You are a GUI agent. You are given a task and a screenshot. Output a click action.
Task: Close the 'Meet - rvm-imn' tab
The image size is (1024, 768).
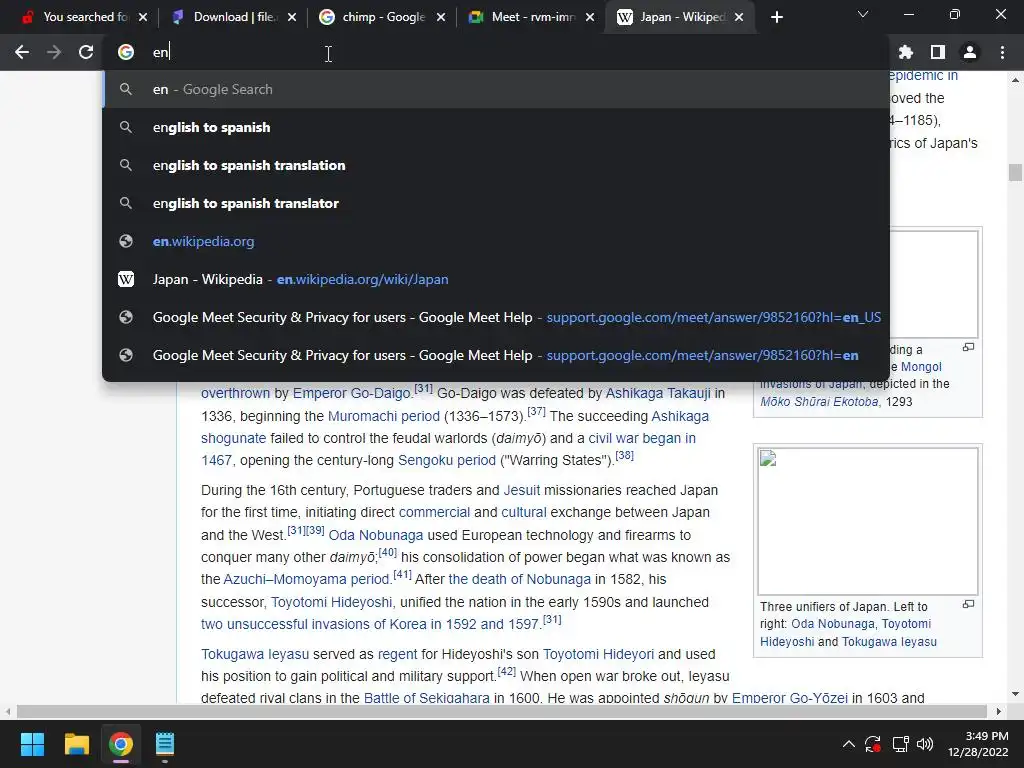590,18
